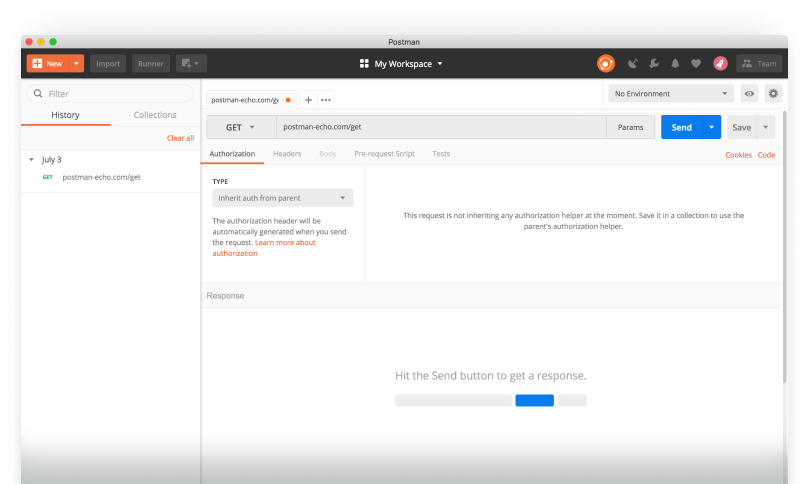This screenshot has height=484, width=810.
Task: Open the Code link
Action: pos(766,155)
